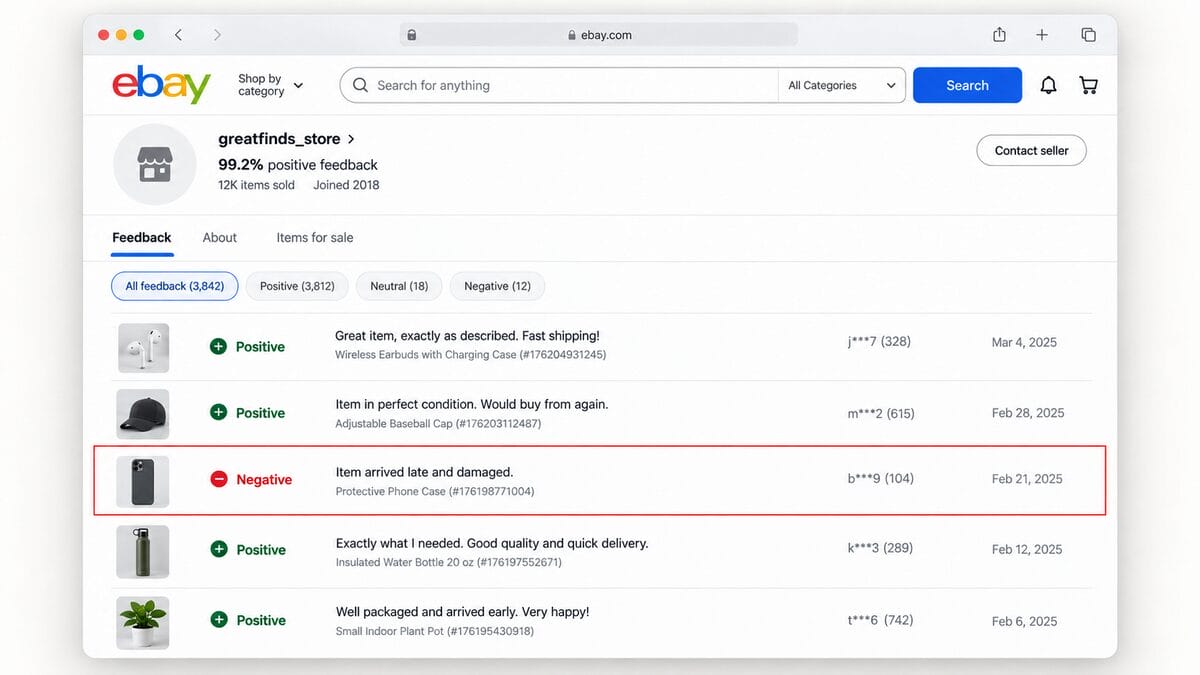The width and height of the screenshot is (1200, 675).
Task: Filter by Negative (12) feedback
Action: click(x=497, y=286)
